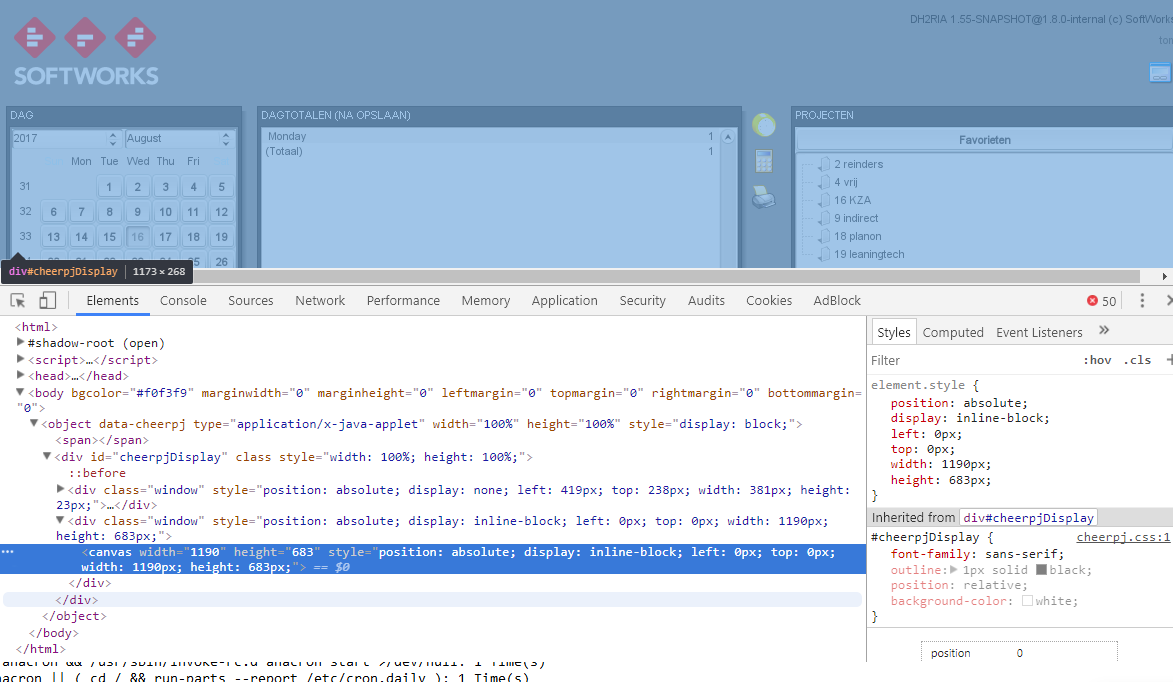The image size is (1173, 682).
Task: Open the Memory tab
Action: (486, 301)
